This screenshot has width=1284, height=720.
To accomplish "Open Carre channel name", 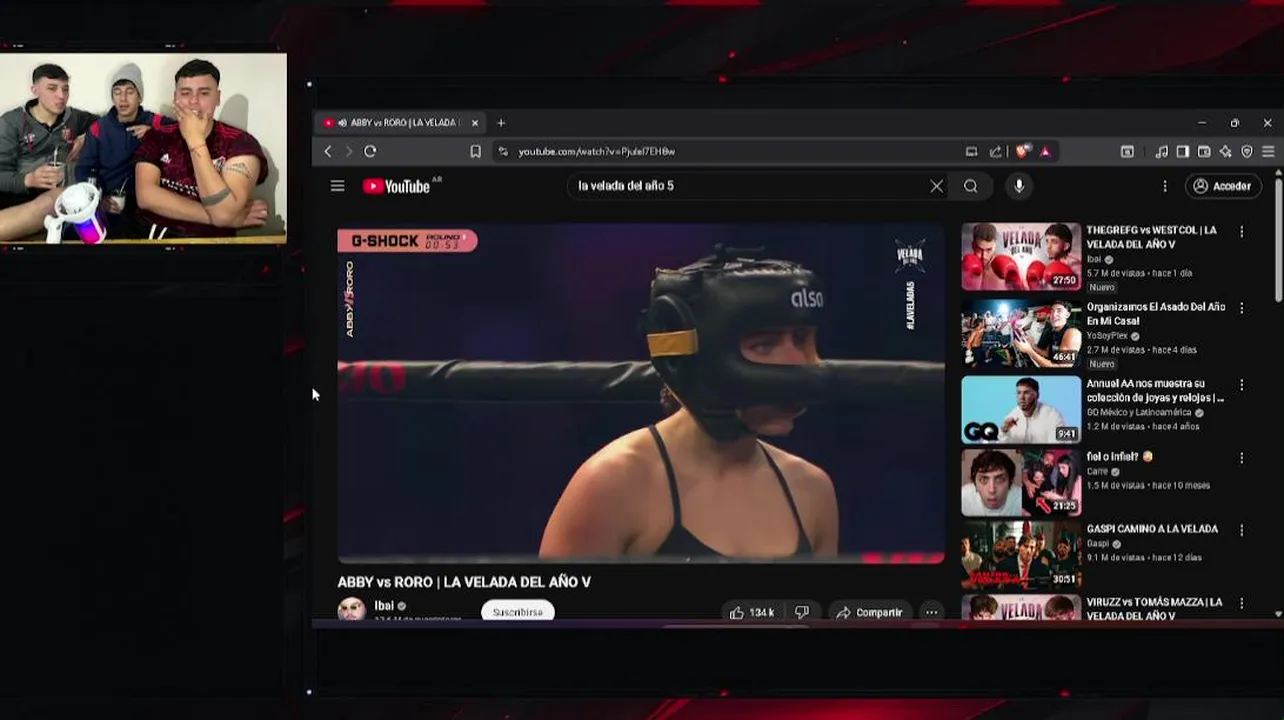I will [1097, 471].
